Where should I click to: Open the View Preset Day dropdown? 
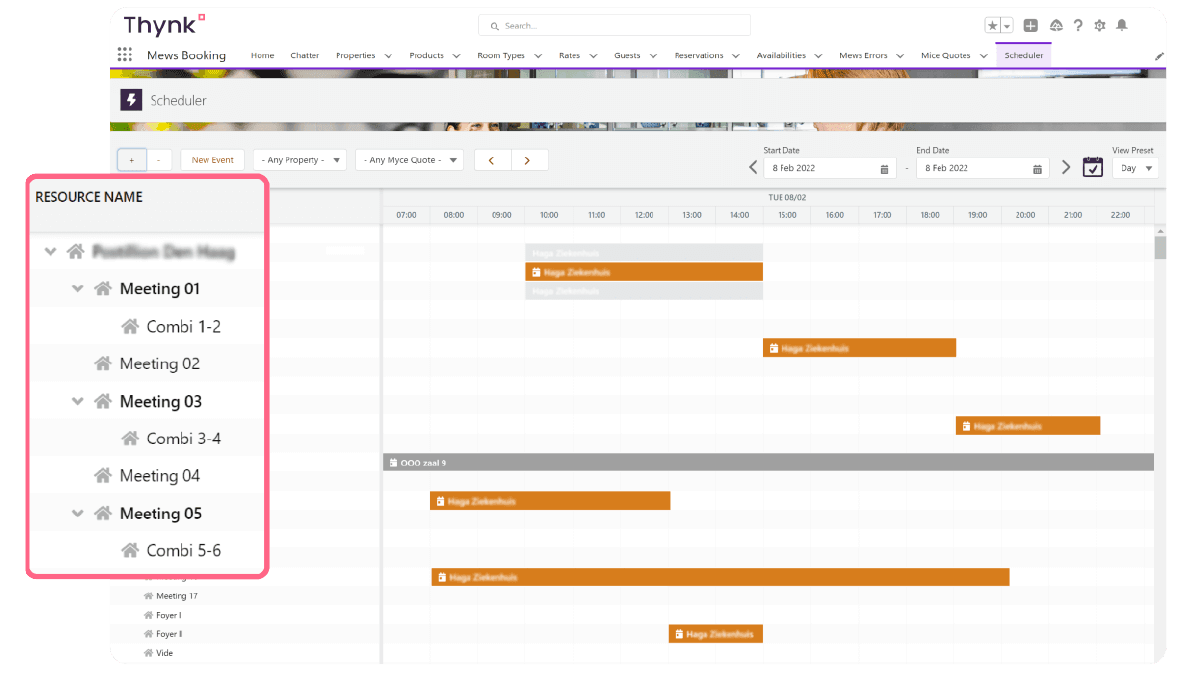[1135, 168]
